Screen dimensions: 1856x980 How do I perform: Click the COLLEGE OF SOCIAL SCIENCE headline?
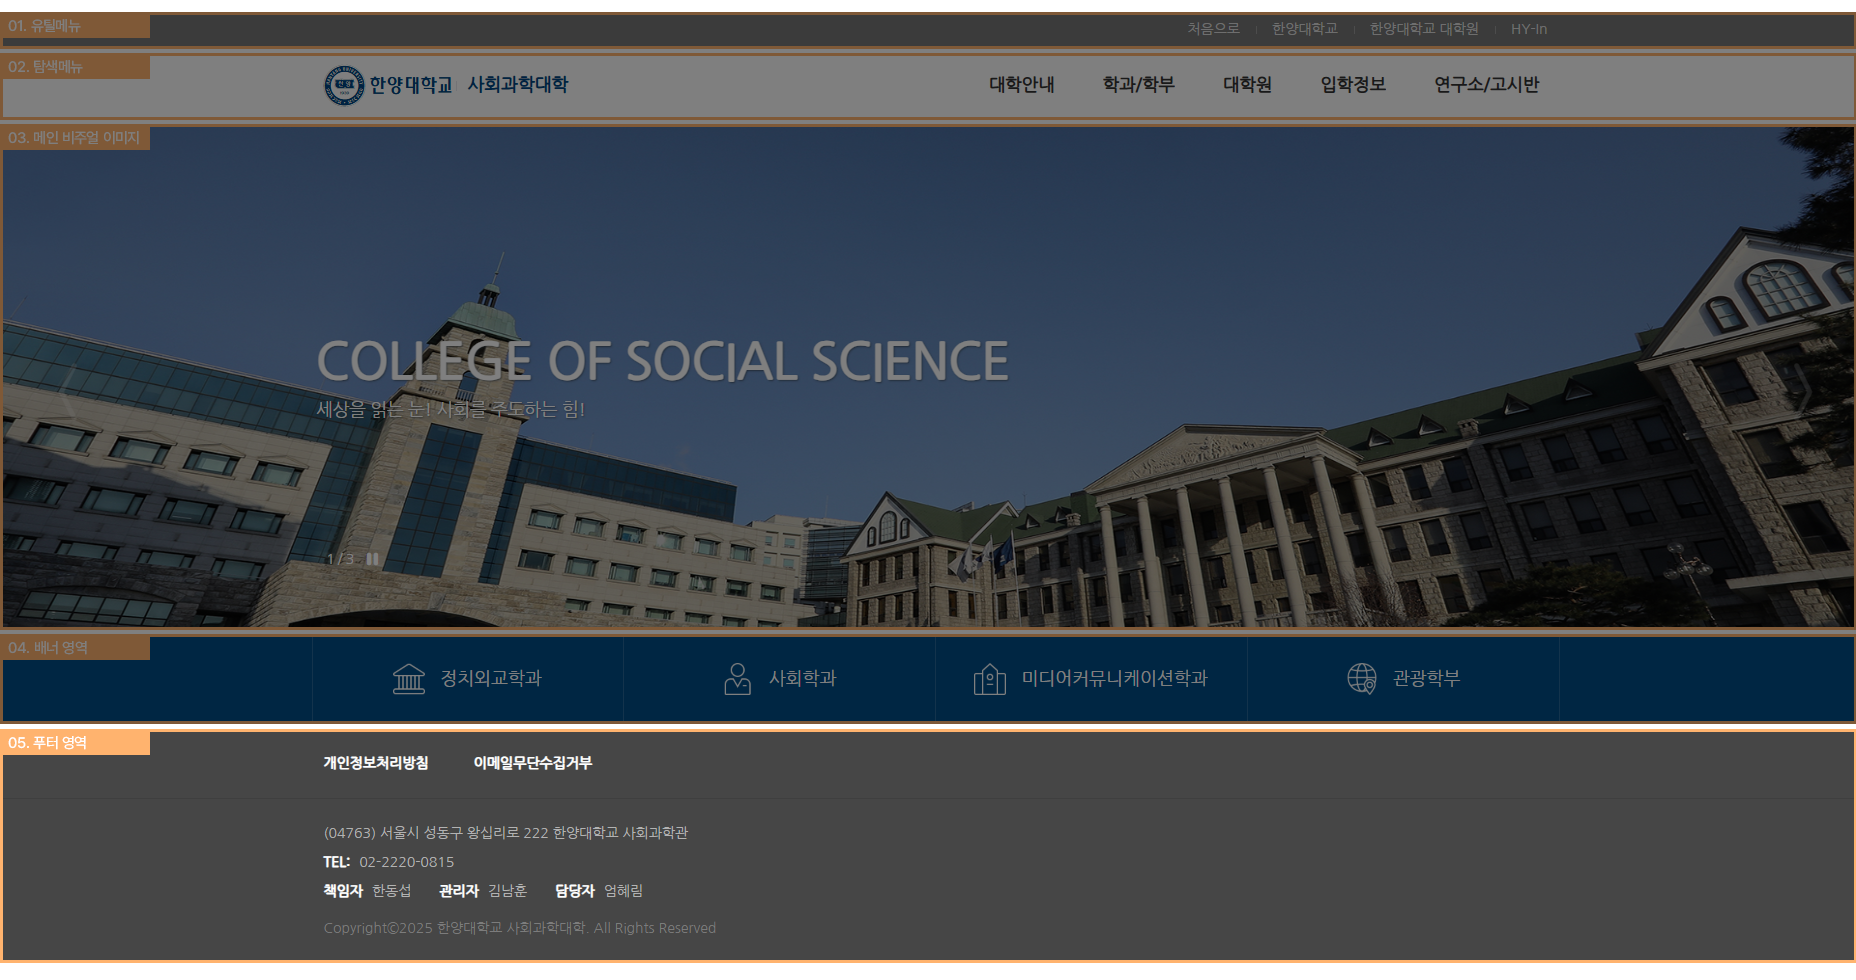click(x=662, y=361)
